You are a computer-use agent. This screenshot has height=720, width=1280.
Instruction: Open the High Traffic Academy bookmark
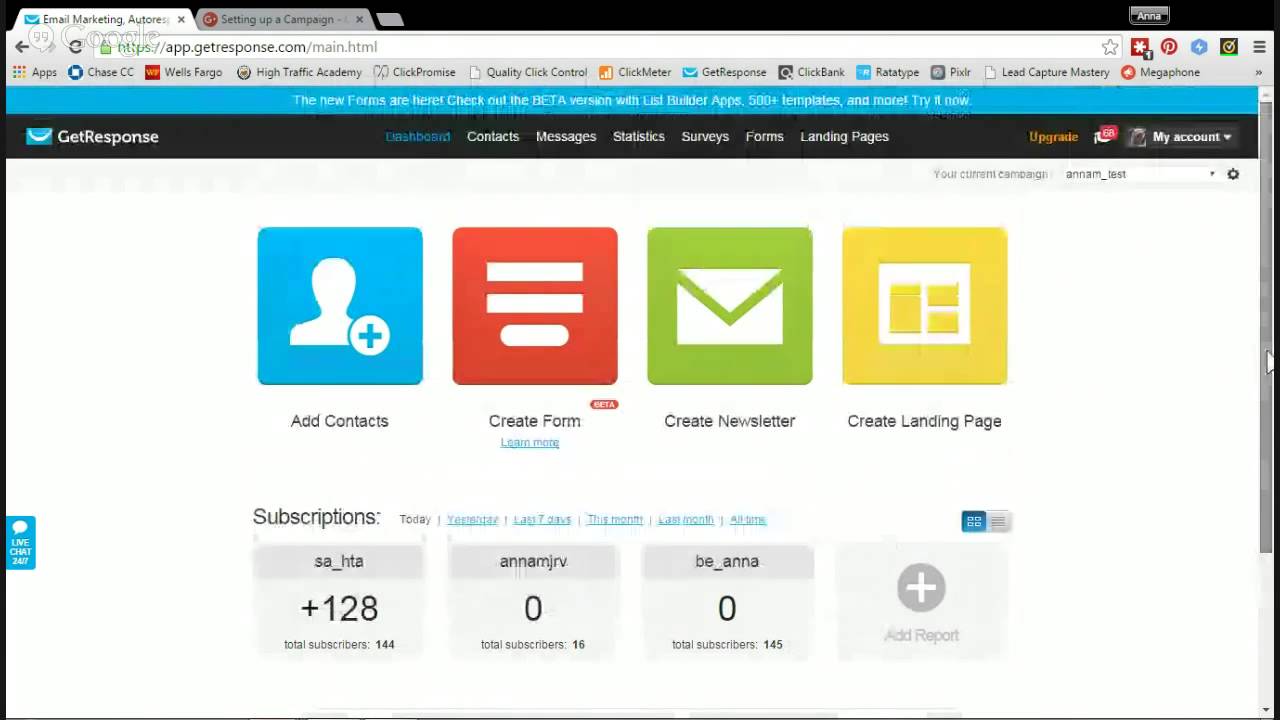coord(299,72)
